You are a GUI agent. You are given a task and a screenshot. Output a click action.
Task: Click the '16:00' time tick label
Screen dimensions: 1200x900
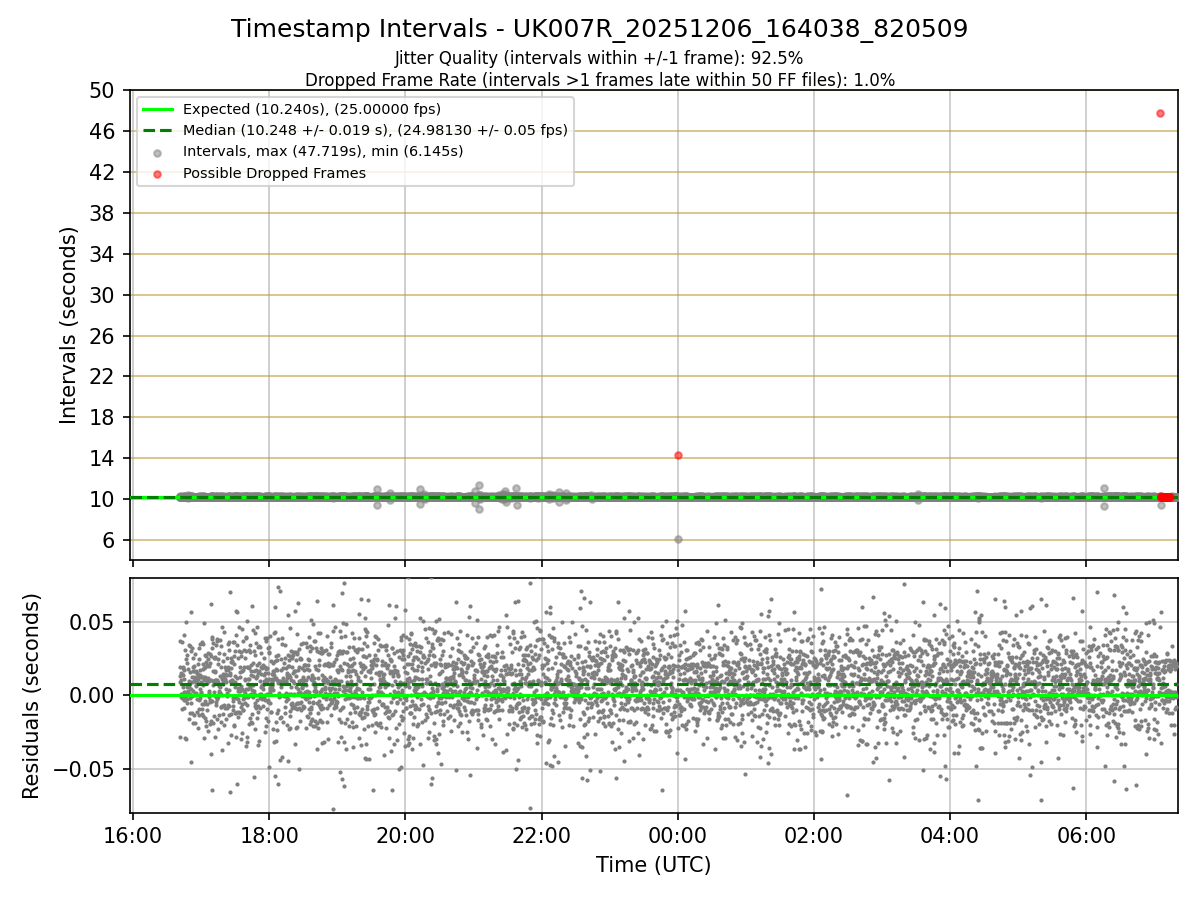133,834
